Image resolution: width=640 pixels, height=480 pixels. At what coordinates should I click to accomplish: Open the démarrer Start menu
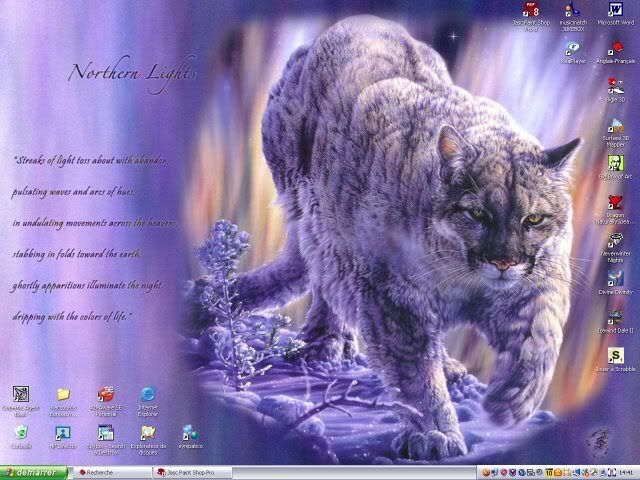(34, 472)
